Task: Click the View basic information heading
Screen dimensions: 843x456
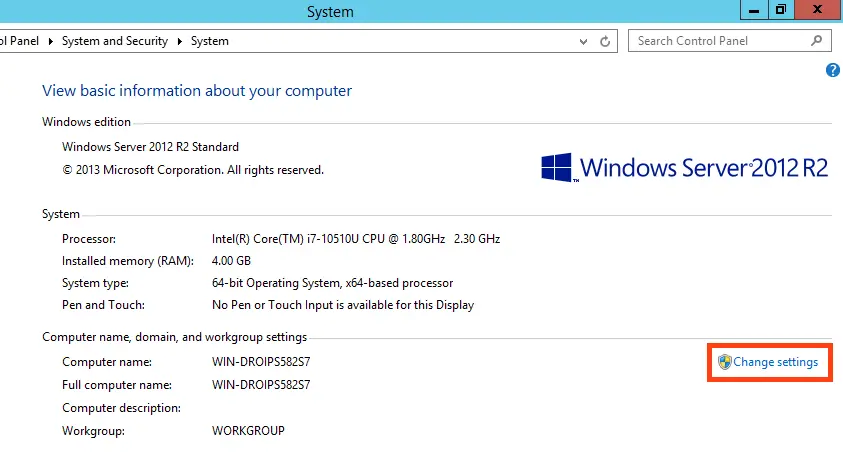Action: (x=197, y=91)
